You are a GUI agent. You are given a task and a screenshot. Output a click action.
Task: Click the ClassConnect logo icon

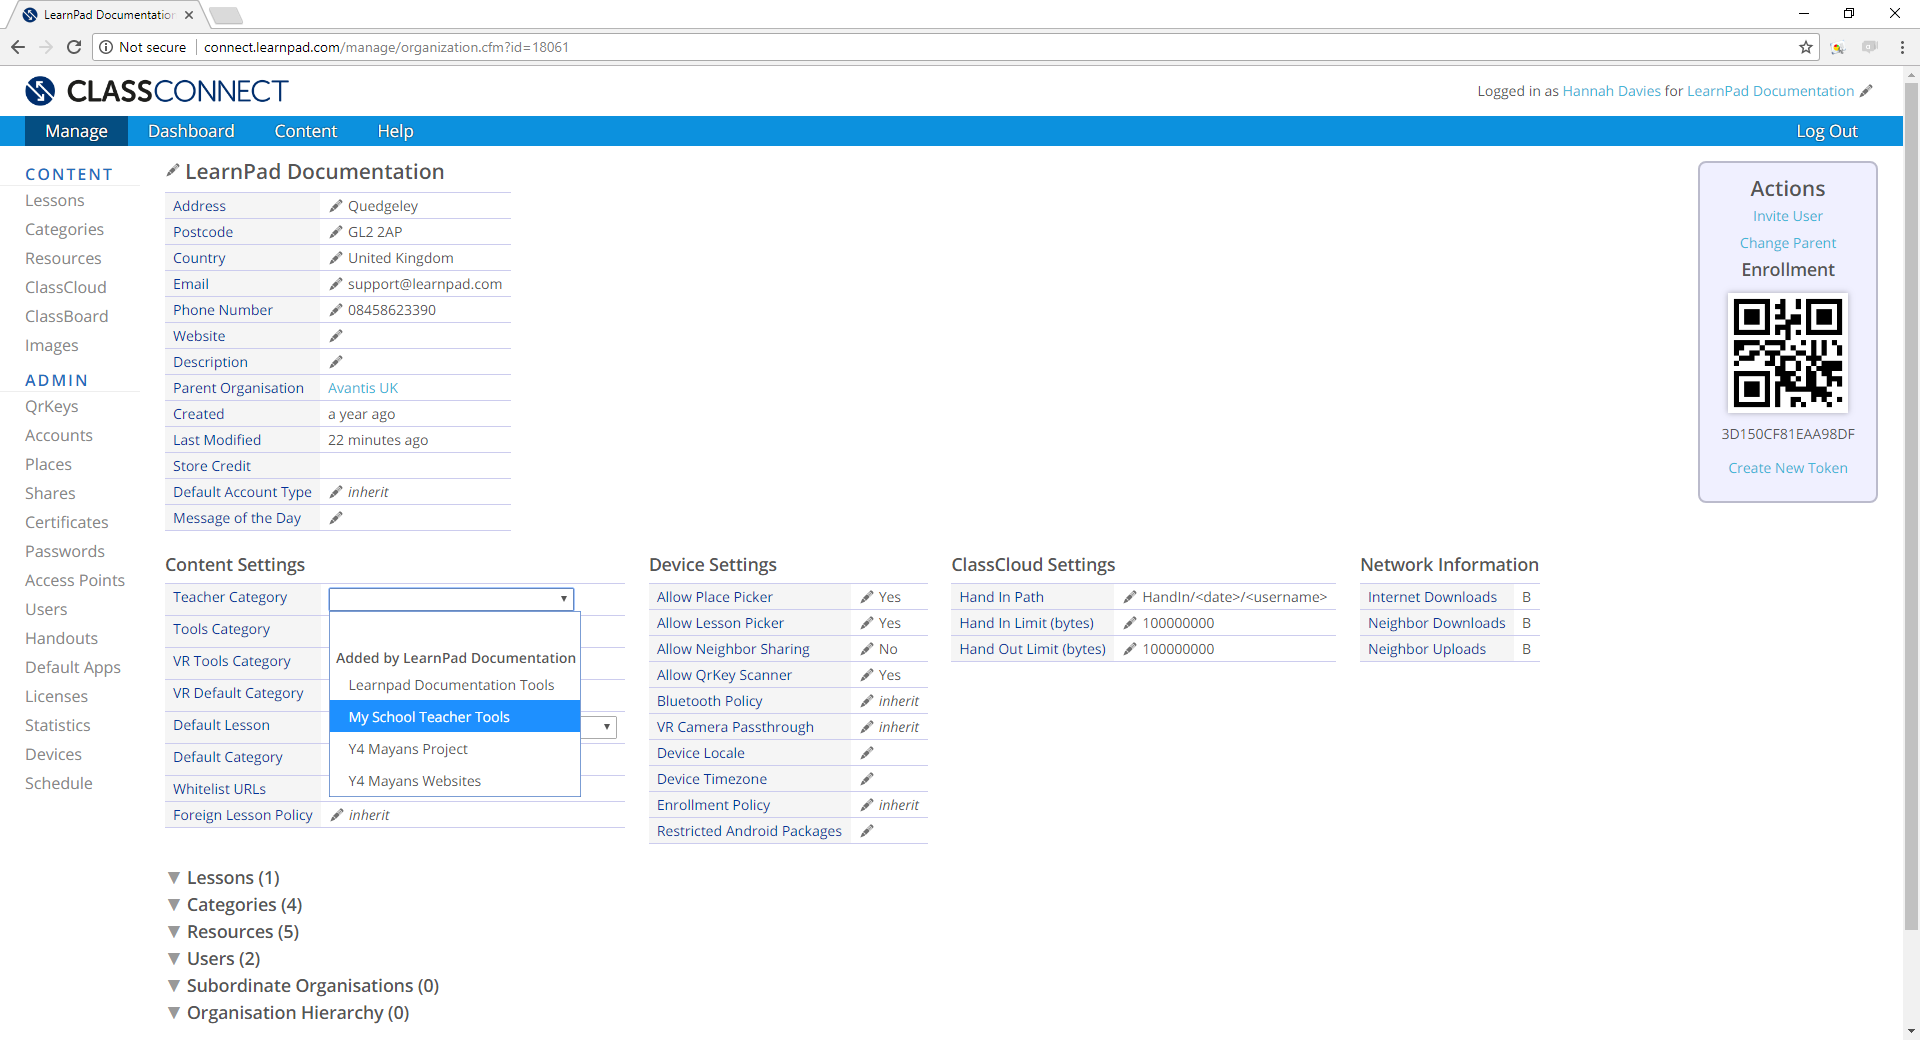click(x=40, y=91)
